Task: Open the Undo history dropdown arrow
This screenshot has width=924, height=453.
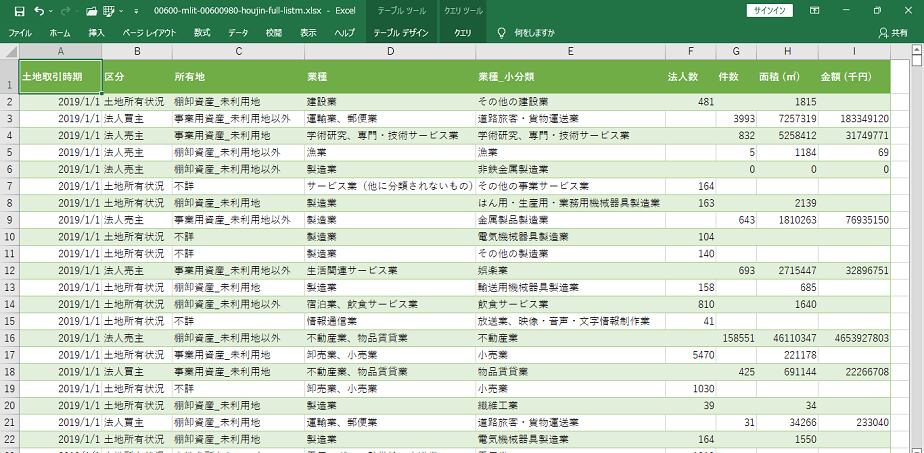Action: pyautogui.click(x=51, y=11)
